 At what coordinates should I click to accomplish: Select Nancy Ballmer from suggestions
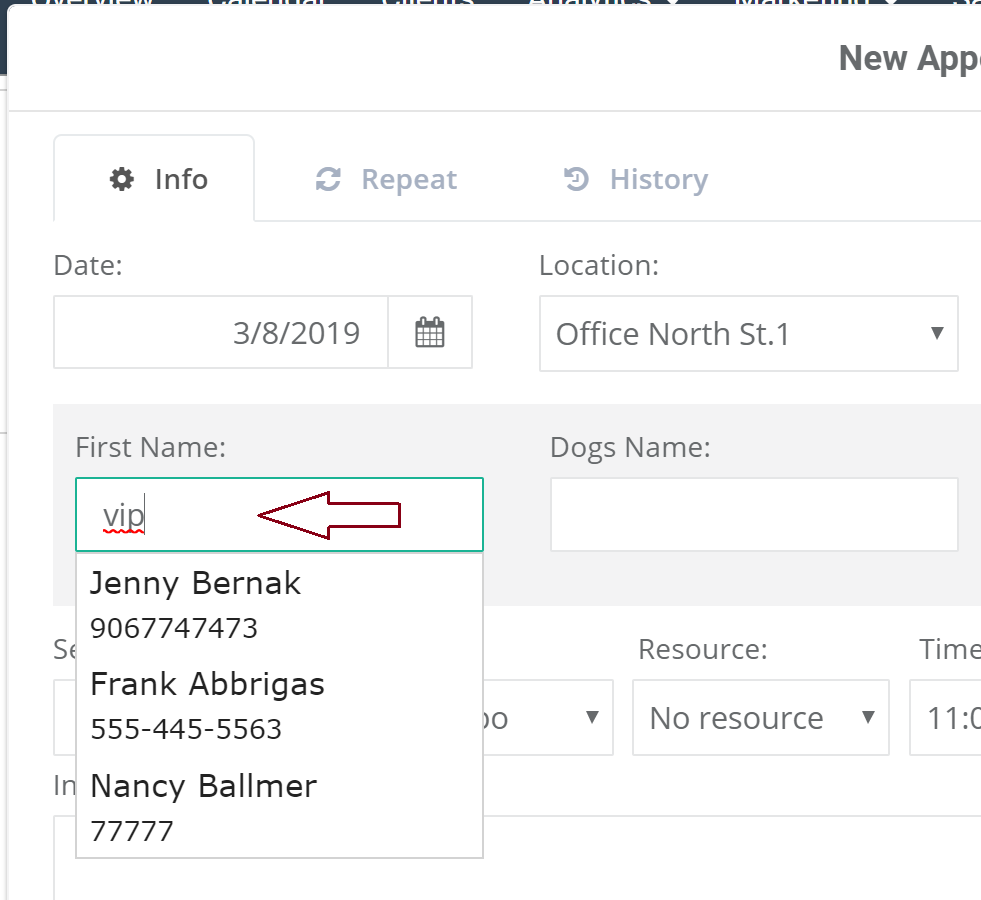click(279, 808)
